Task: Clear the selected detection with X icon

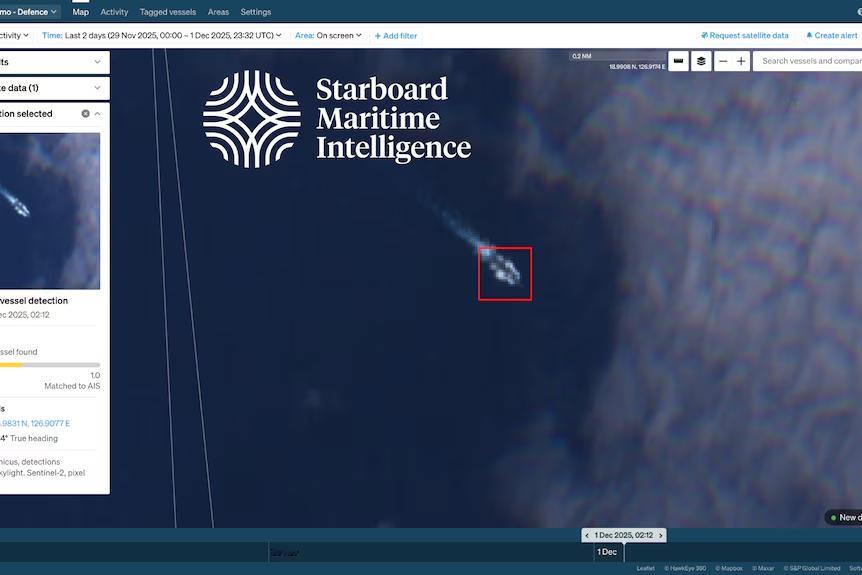Action: (x=85, y=114)
